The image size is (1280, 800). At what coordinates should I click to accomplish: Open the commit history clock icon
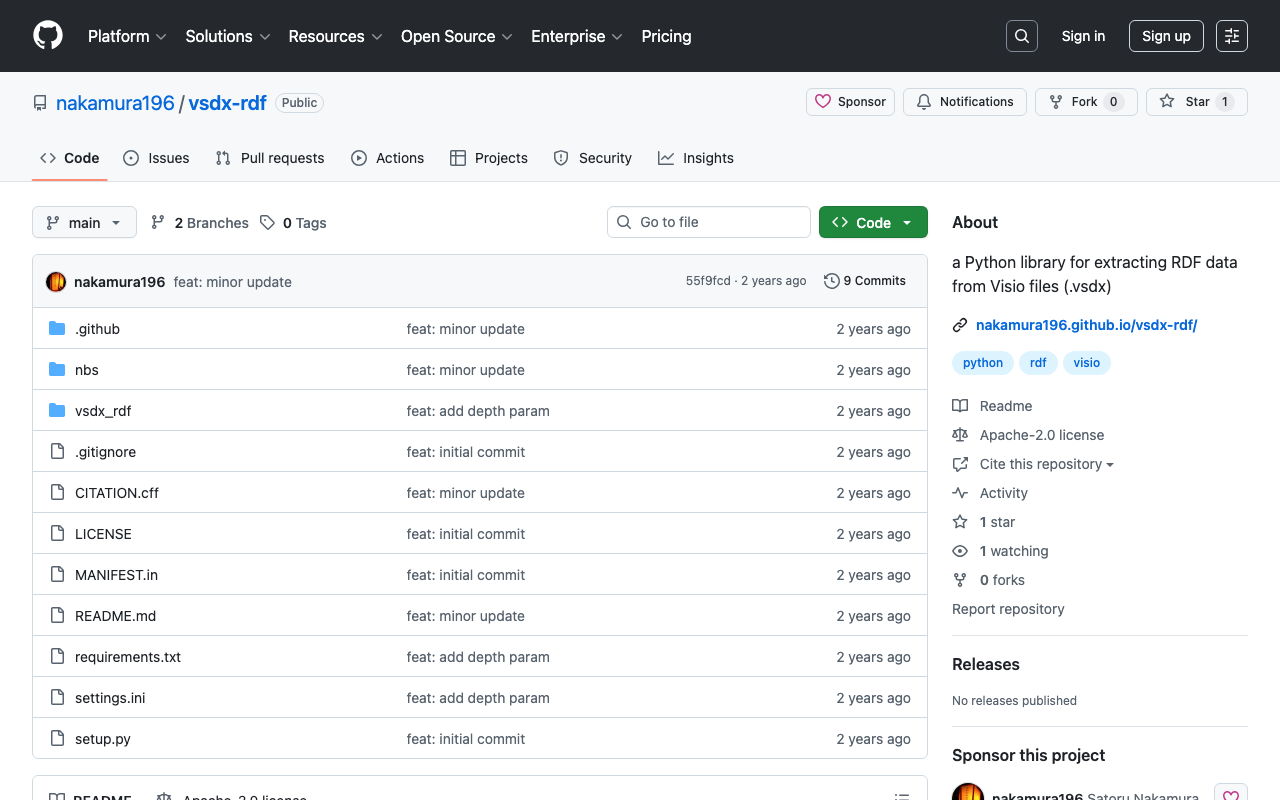831,281
